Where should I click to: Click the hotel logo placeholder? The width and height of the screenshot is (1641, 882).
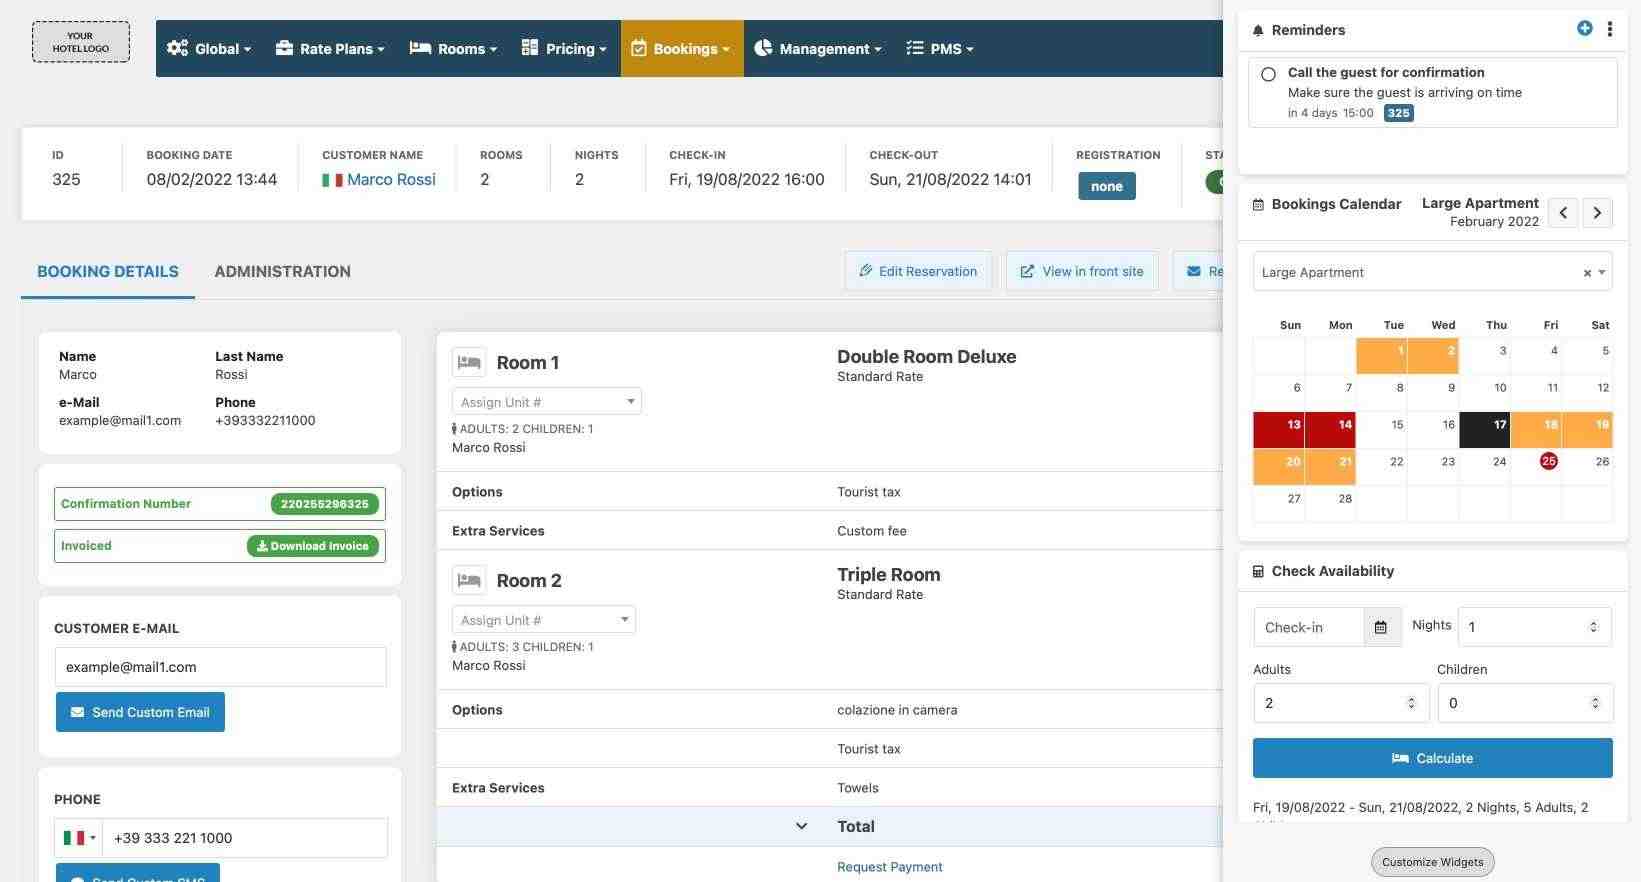(81, 42)
